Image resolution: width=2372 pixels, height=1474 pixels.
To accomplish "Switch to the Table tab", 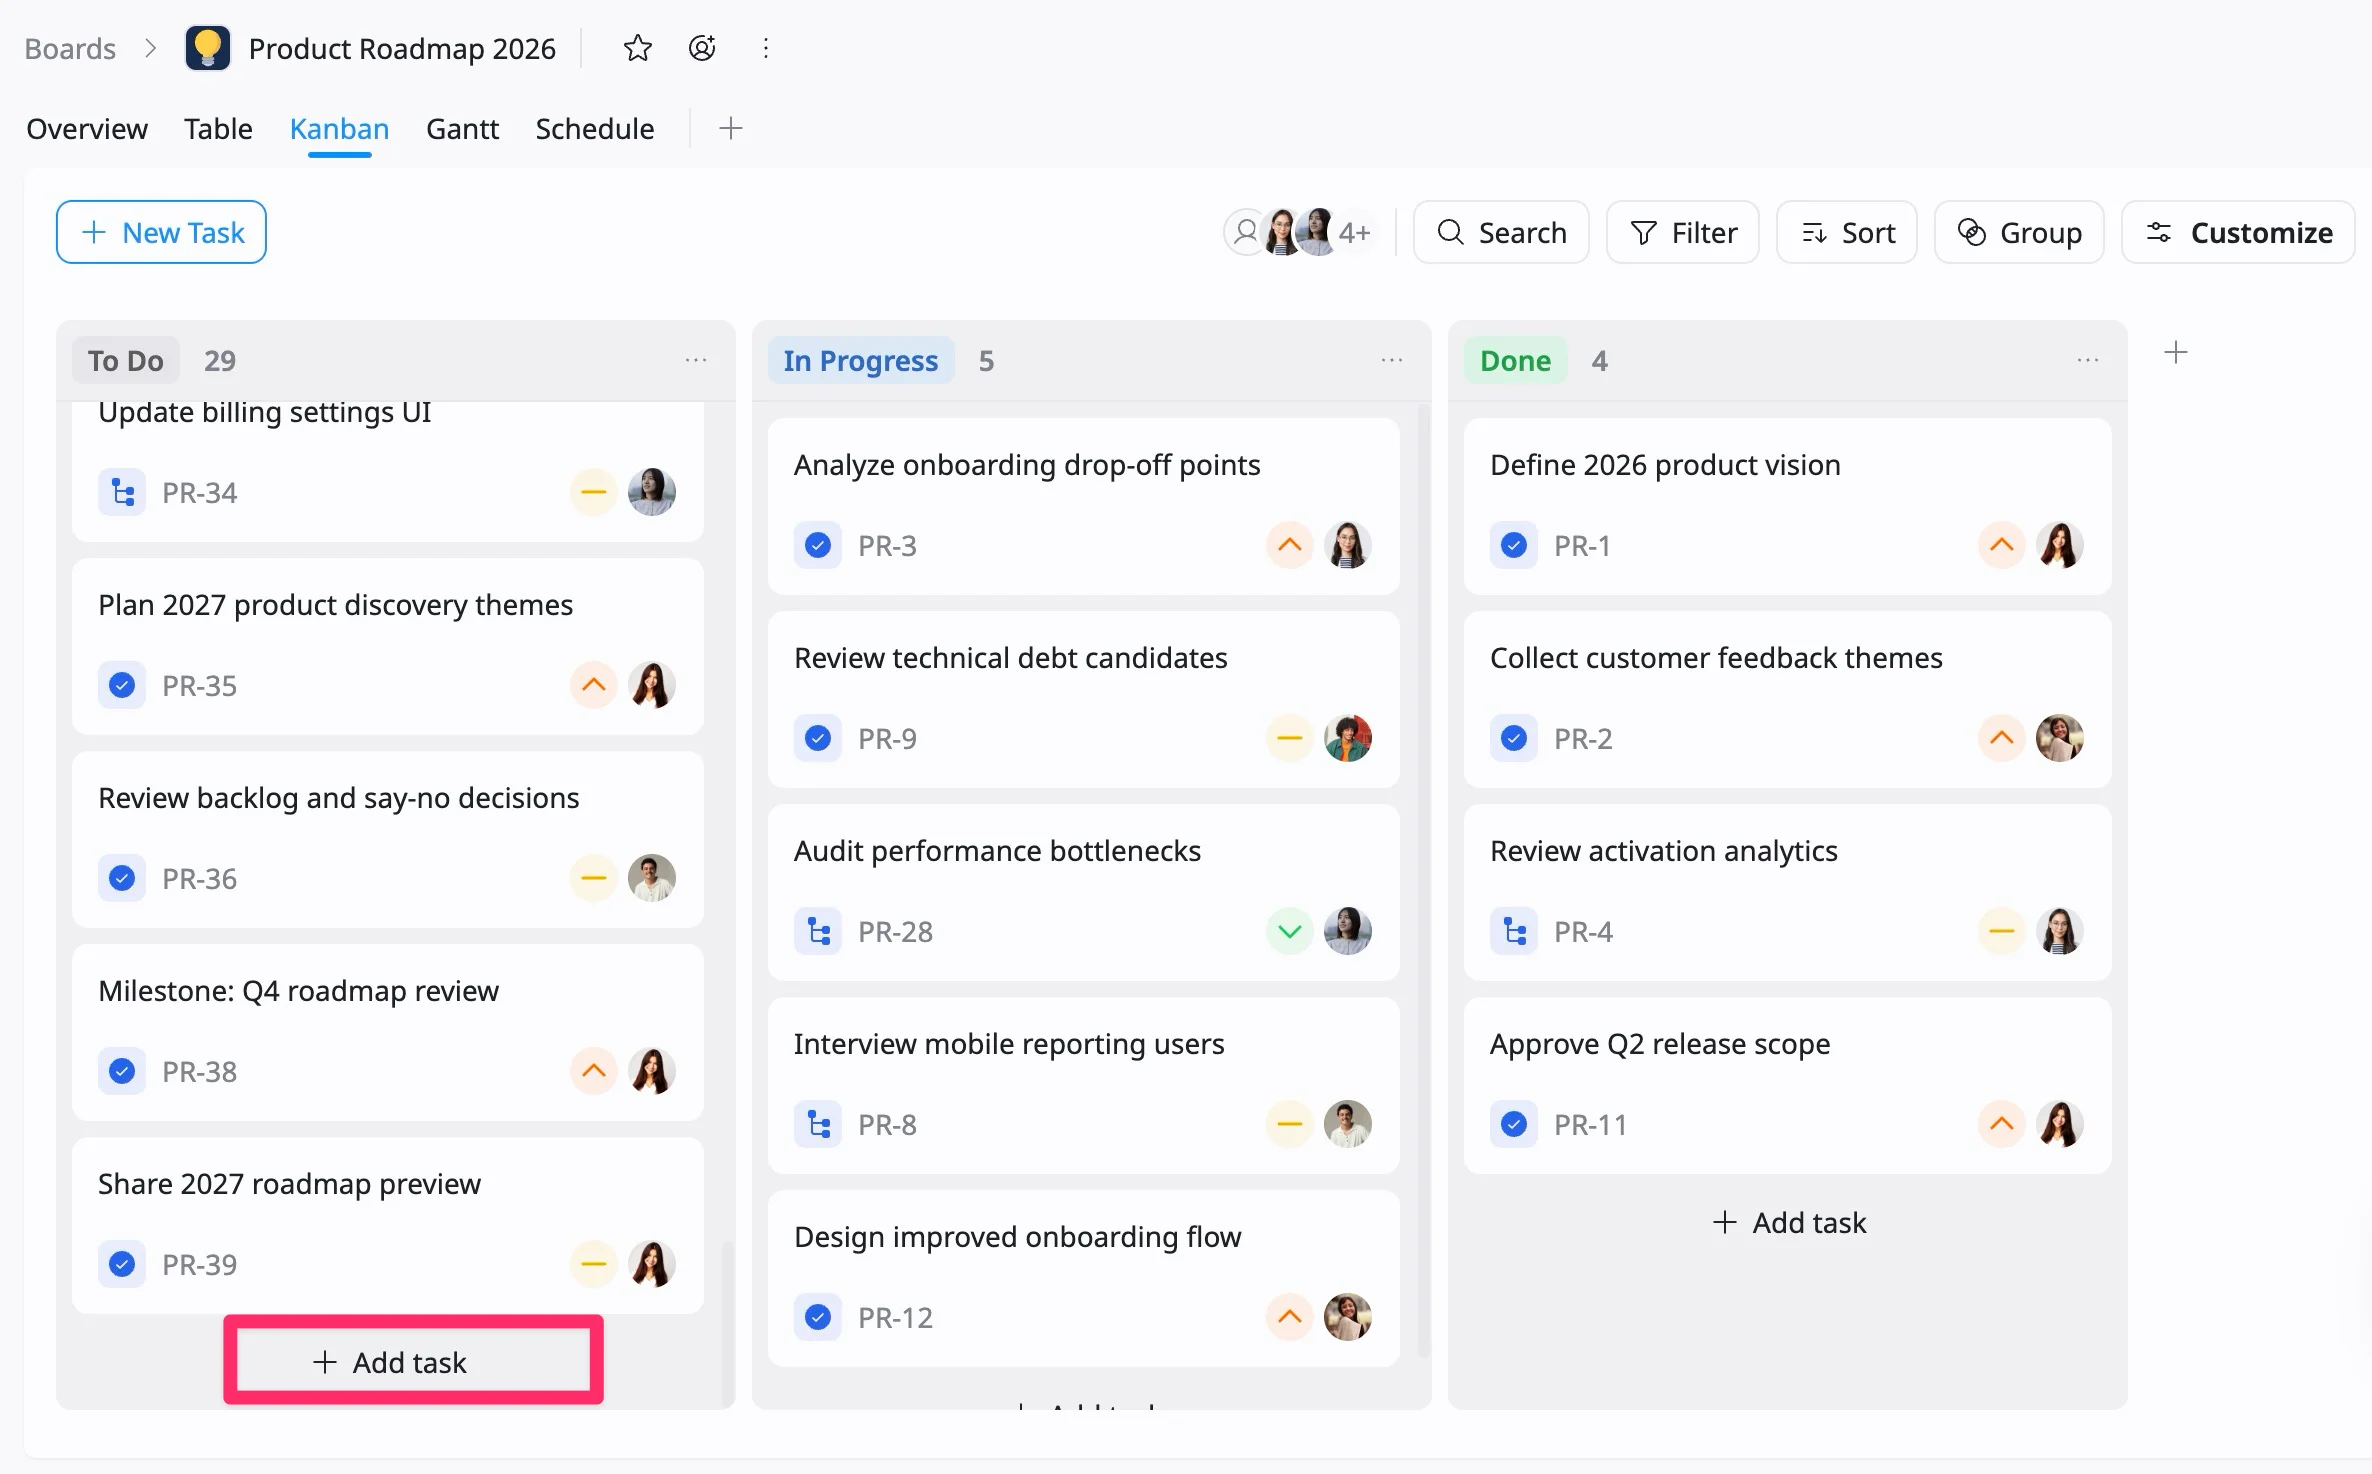I will point(218,129).
